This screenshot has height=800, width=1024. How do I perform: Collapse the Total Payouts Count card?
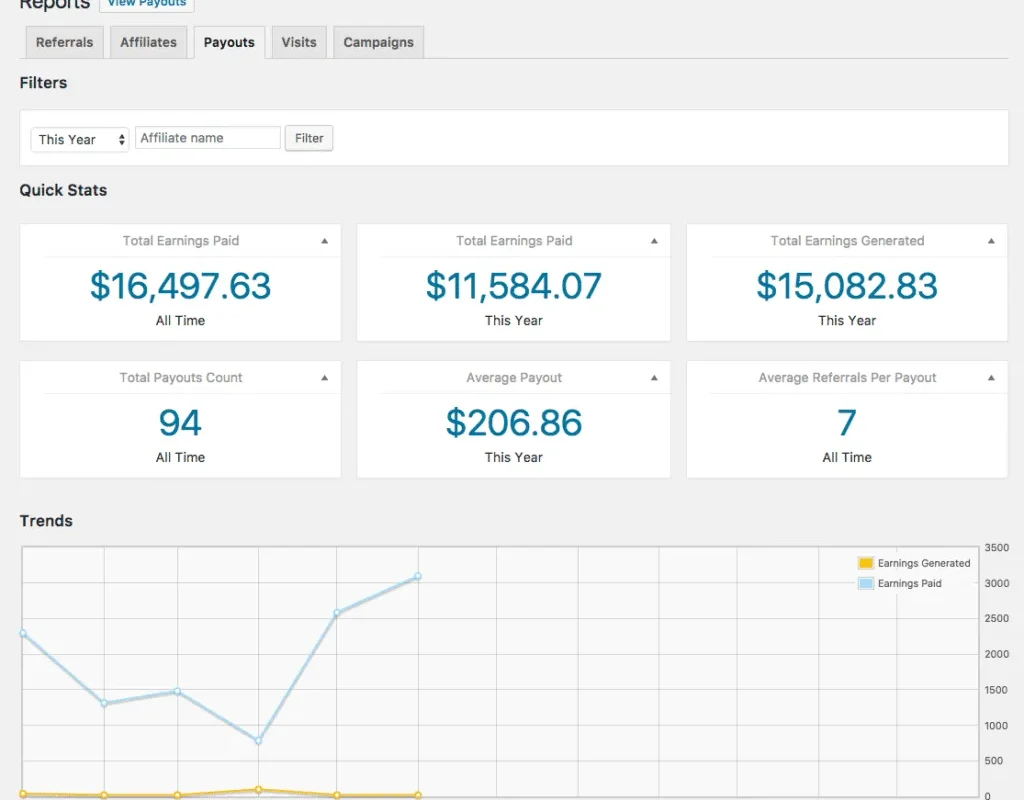tap(323, 377)
